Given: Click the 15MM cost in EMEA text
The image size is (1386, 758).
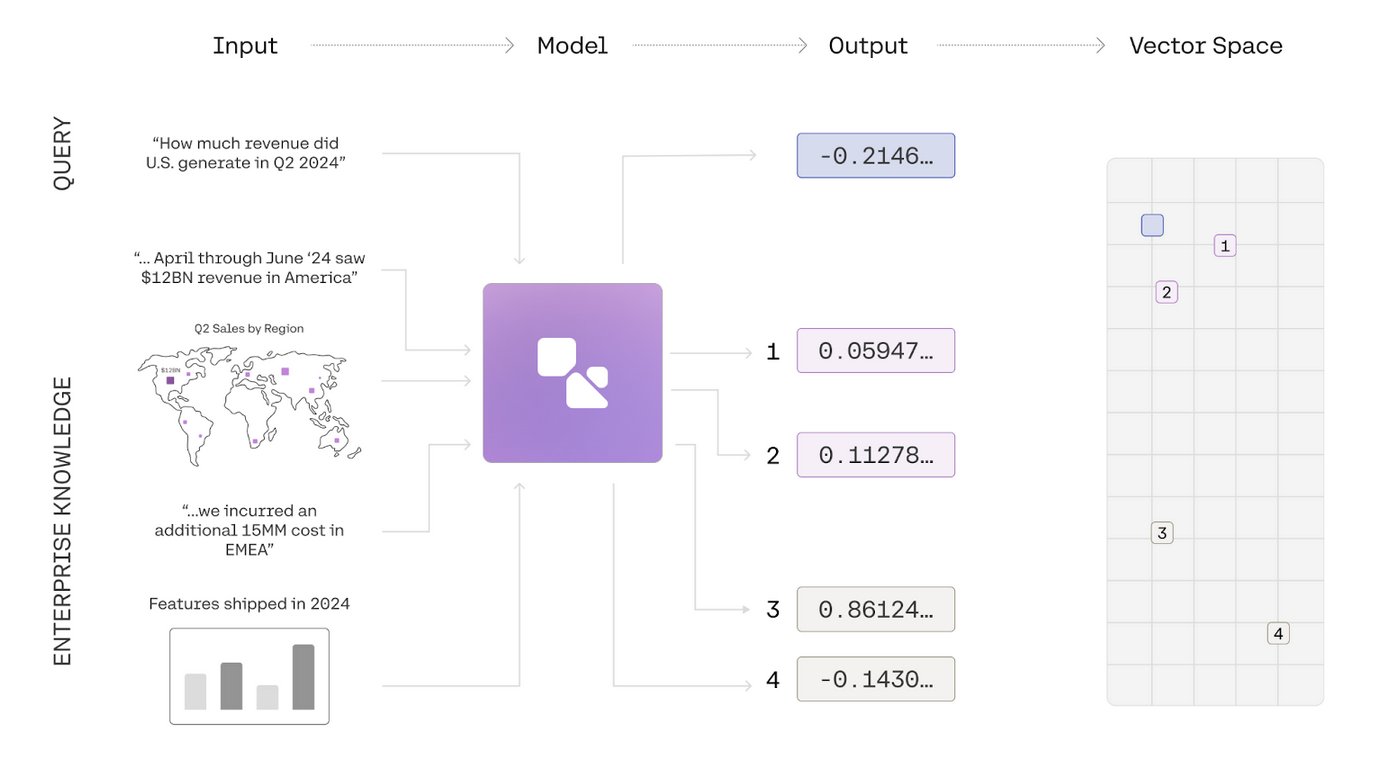Looking at the screenshot, I should pos(249,530).
